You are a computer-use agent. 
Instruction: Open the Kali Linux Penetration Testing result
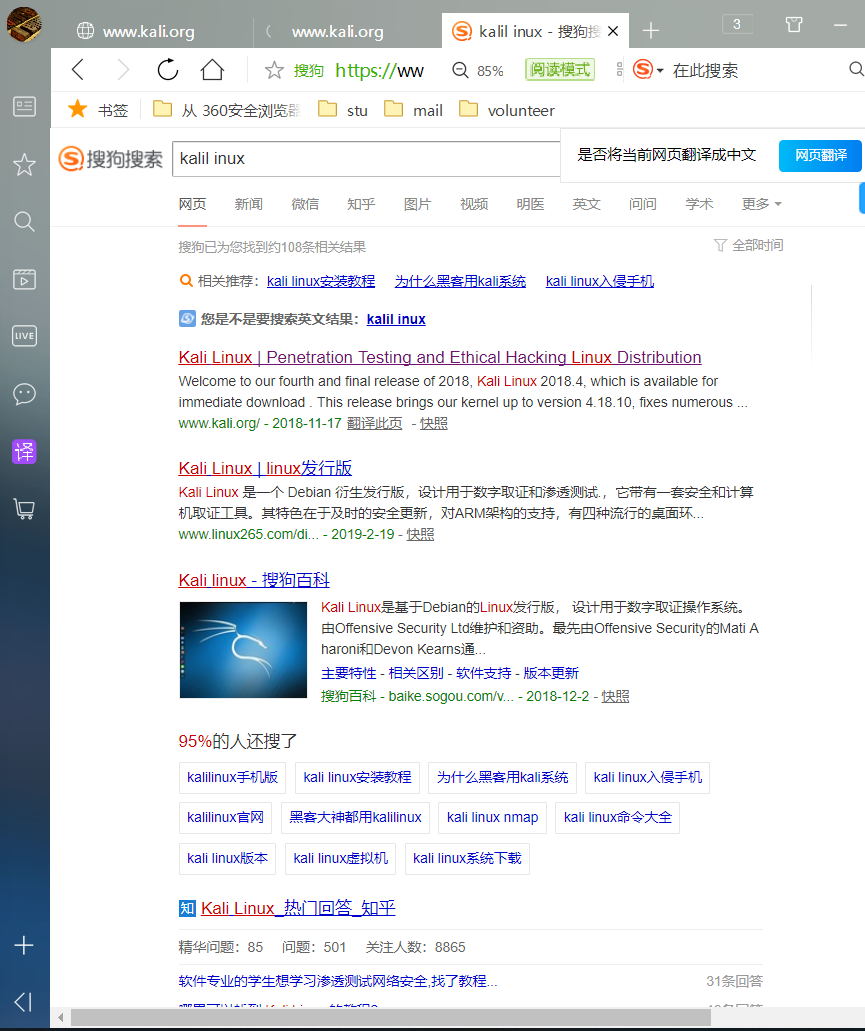click(440, 357)
